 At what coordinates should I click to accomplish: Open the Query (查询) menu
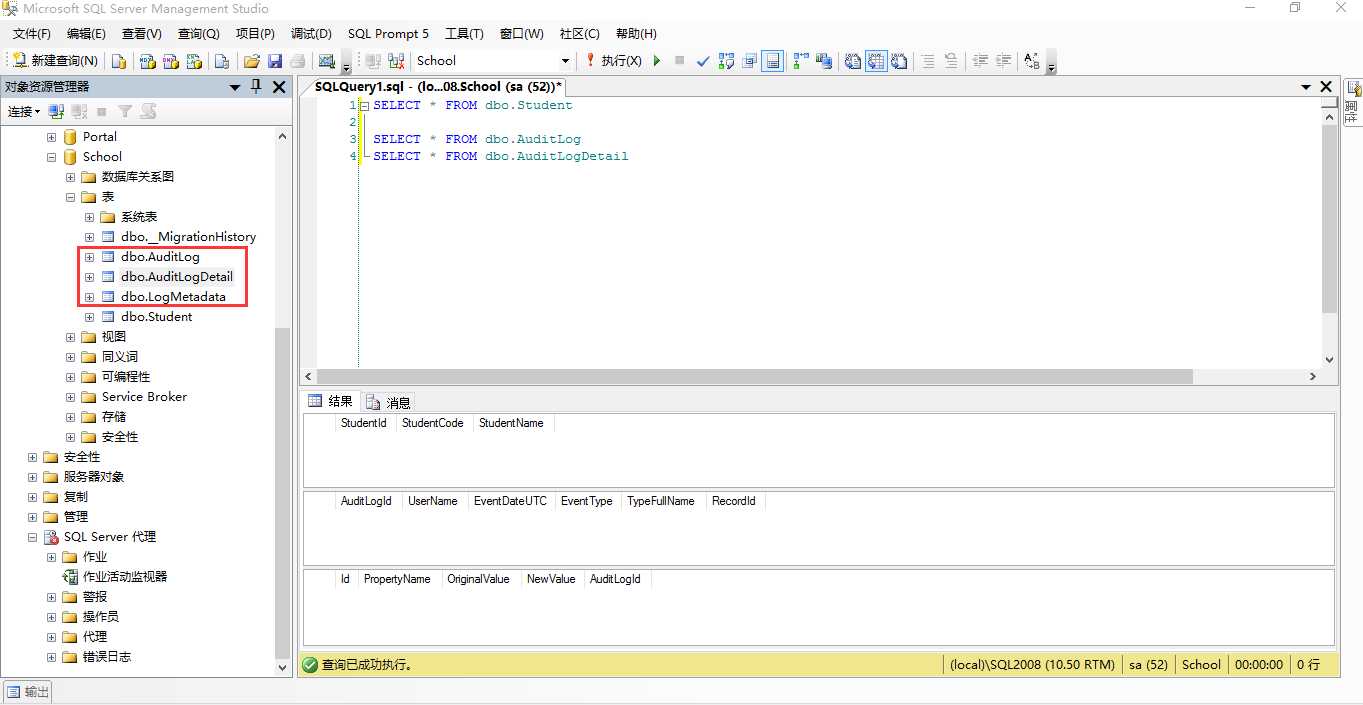coord(198,34)
